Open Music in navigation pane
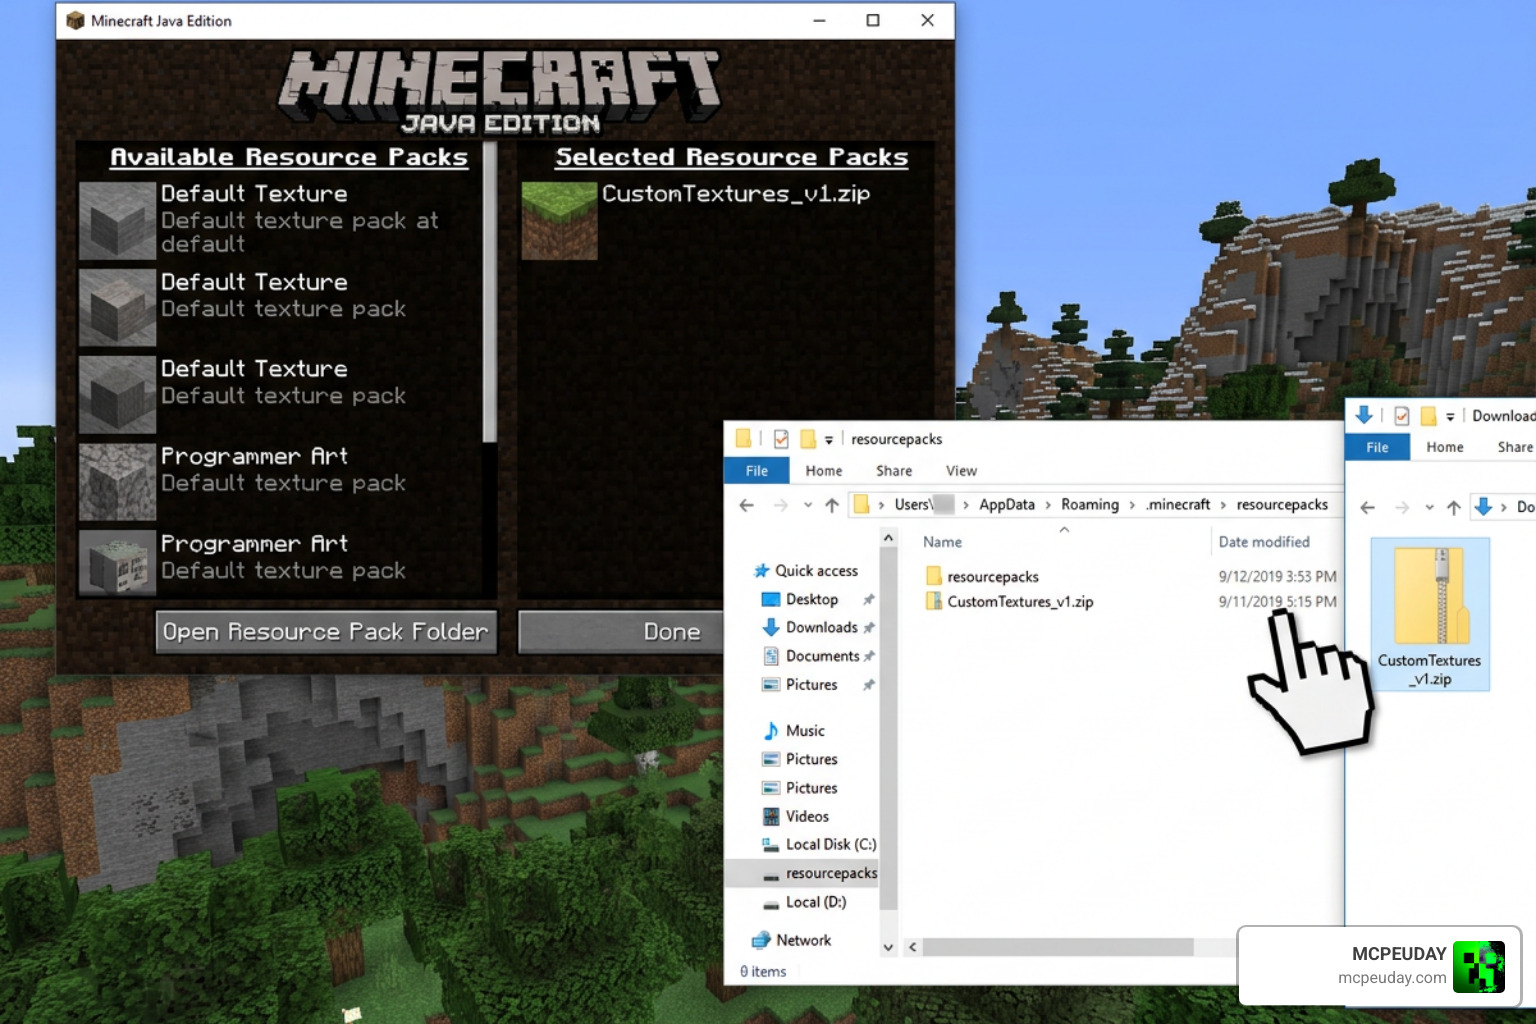Image resolution: width=1536 pixels, height=1024 pixels. click(x=805, y=731)
